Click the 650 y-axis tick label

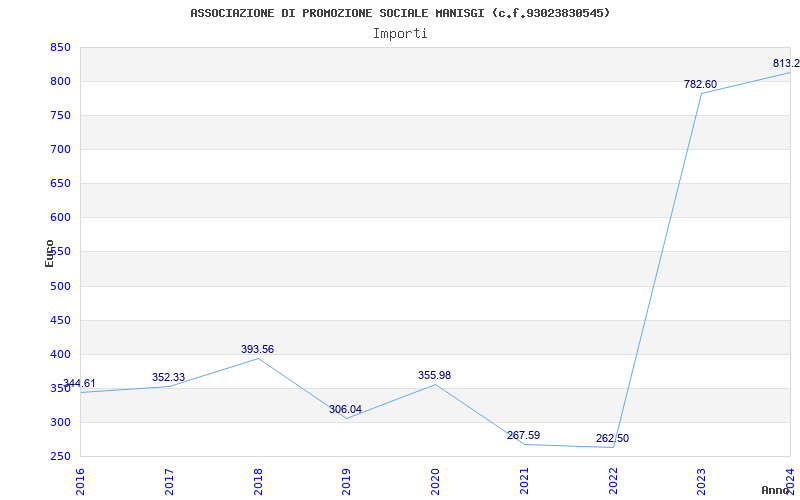point(60,184)
